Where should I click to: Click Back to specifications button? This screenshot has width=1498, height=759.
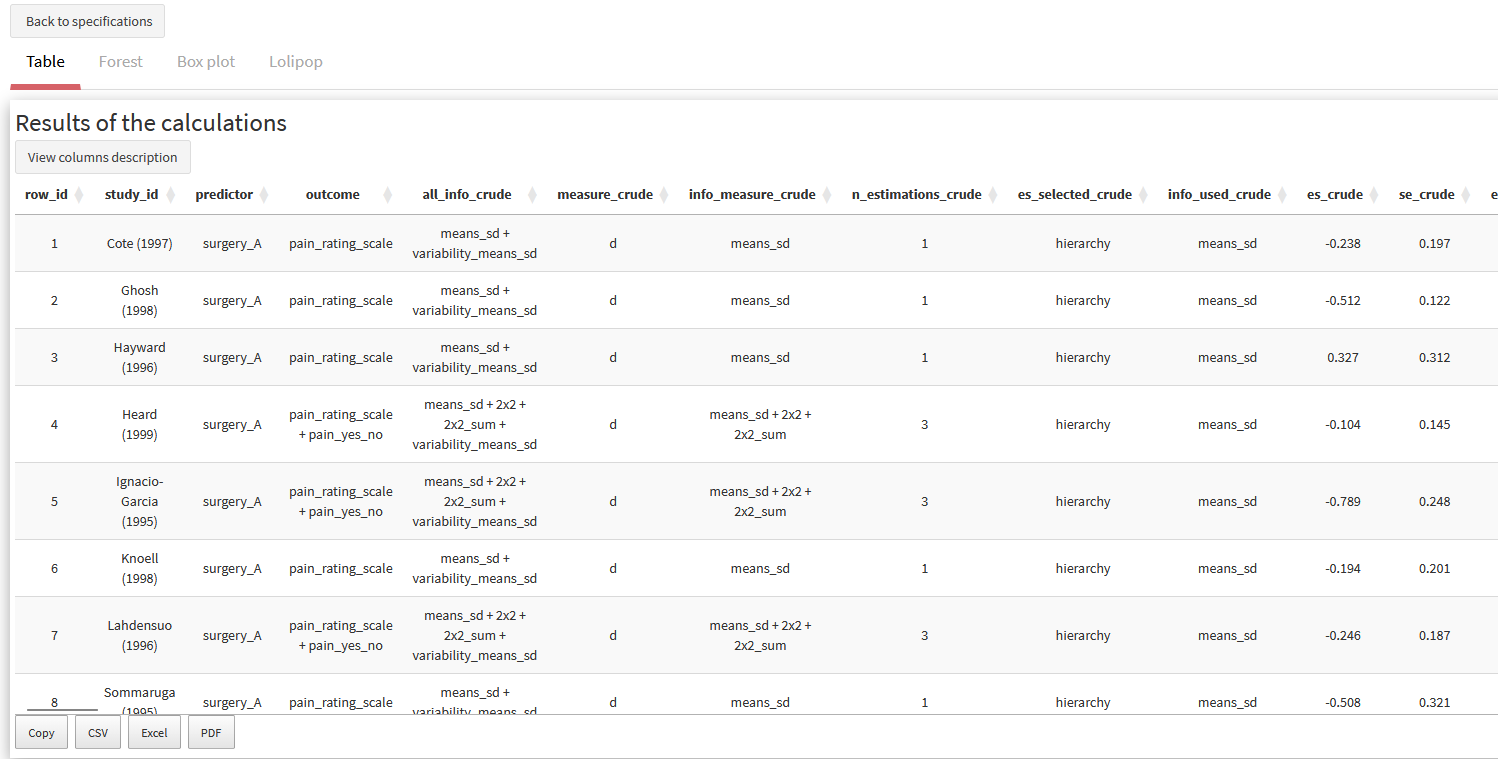click(88, 21)
